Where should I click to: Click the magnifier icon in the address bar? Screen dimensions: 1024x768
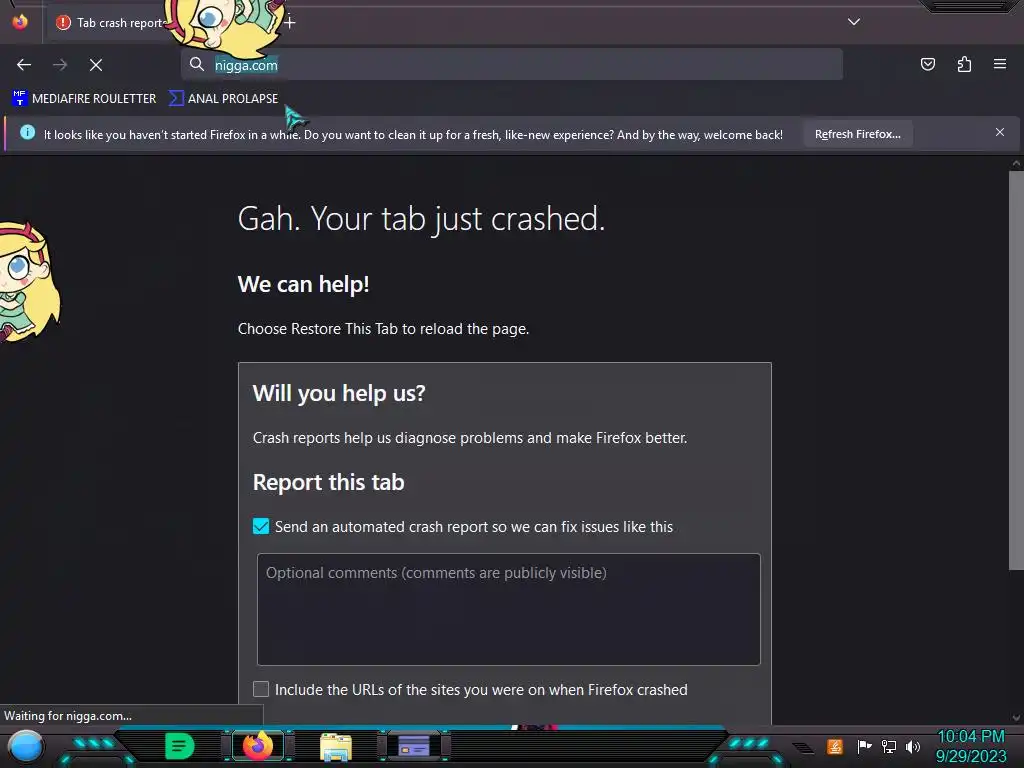[x=197, y=64]
